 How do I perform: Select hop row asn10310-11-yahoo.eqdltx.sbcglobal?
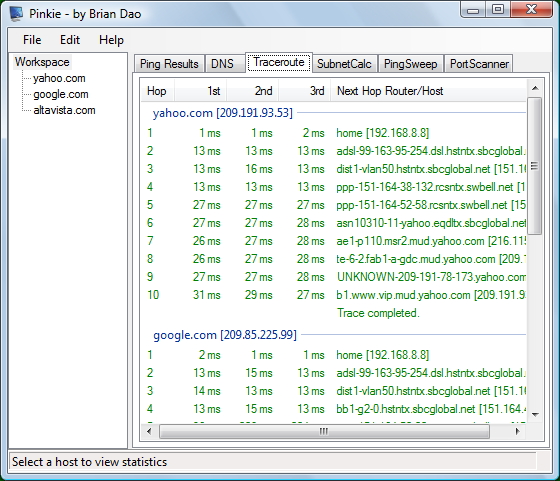(x=334, y=223)
